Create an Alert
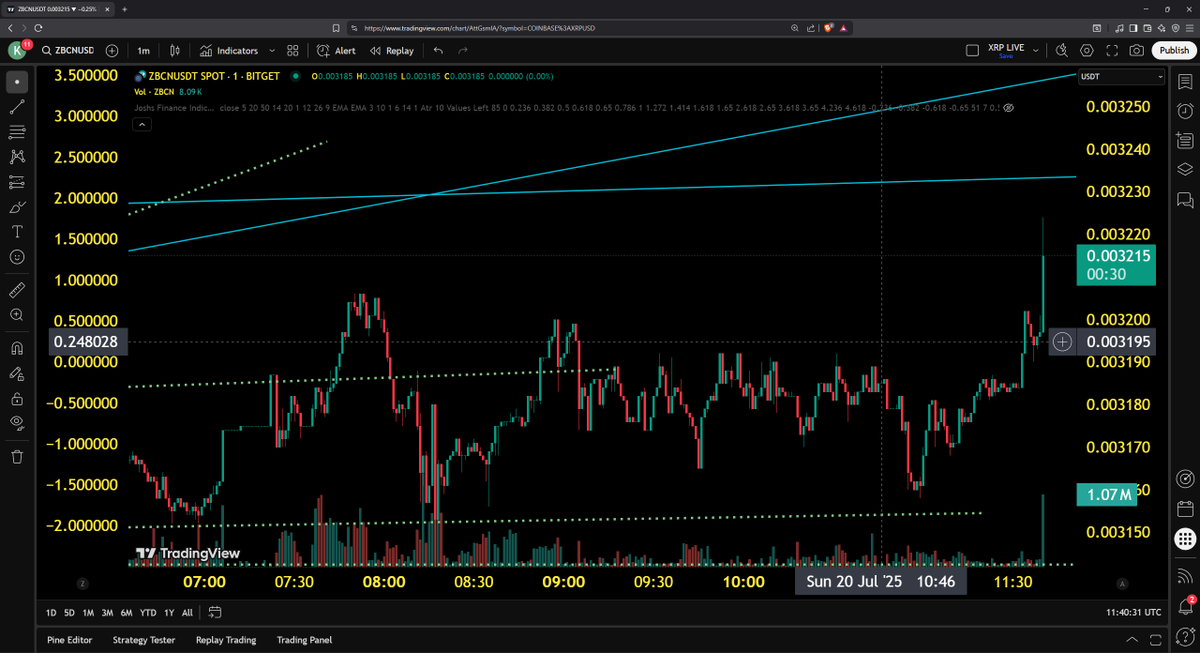This screenshot has height=653, width=1200. pos(336,50)
